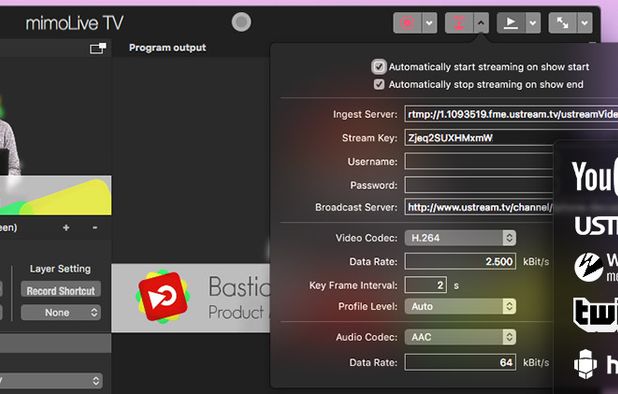Click the Ingest Server field

point(511,114)
